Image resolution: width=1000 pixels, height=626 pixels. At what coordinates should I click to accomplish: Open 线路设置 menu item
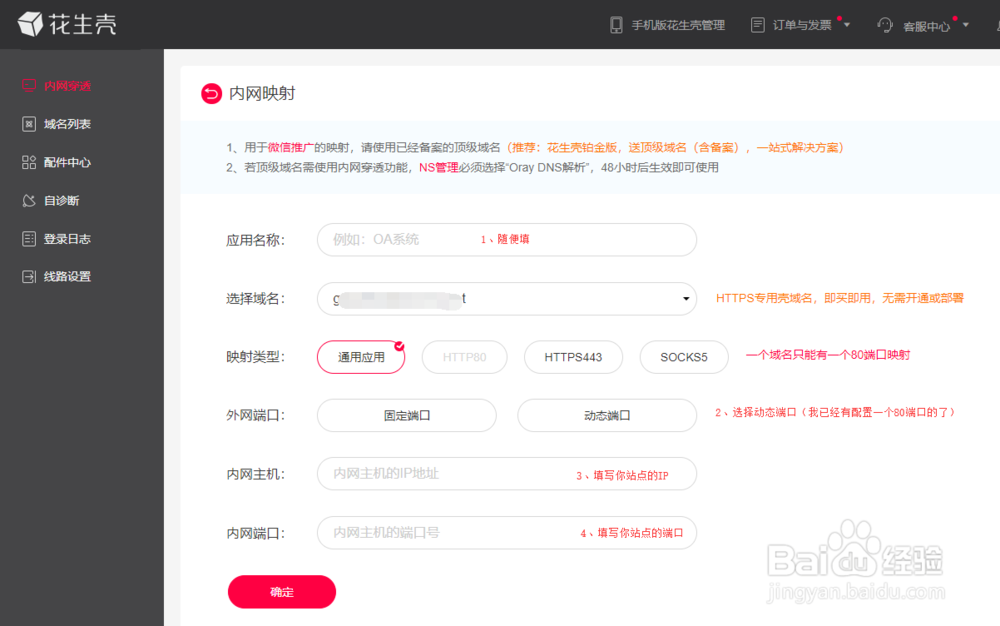coord(68,277)
